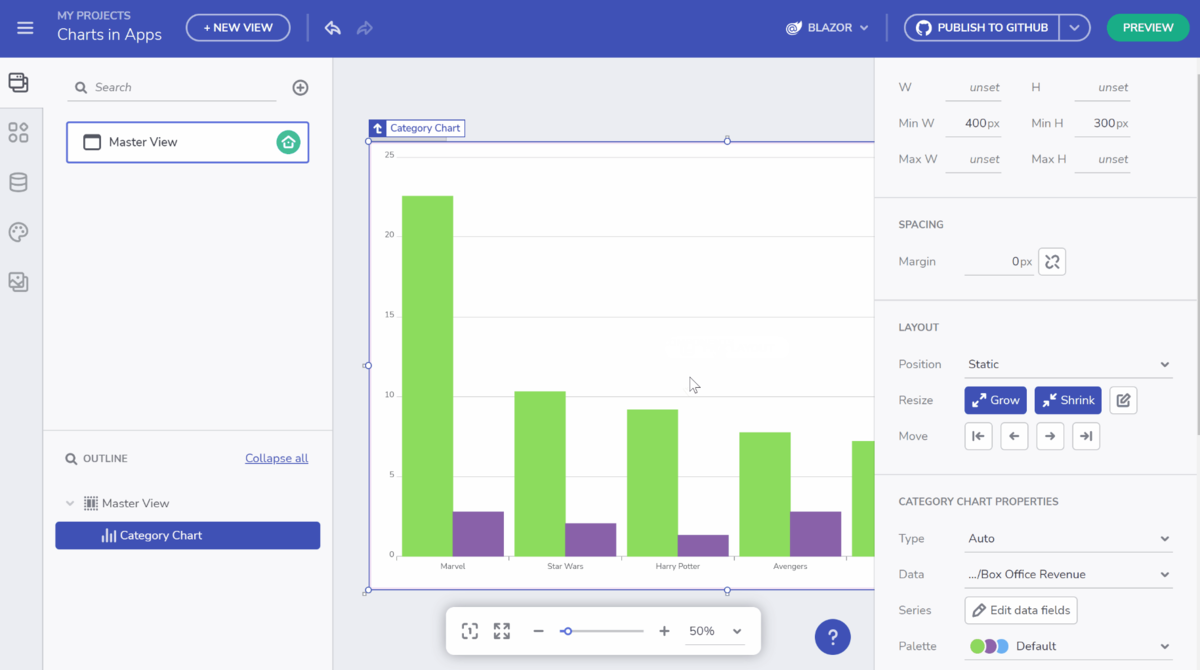Toggle the Grow resize option

coord(996,400)
